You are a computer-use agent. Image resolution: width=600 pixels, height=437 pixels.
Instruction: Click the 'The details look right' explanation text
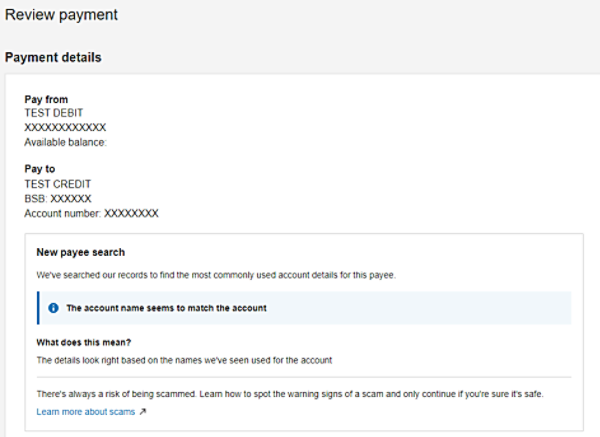(184, 358)
